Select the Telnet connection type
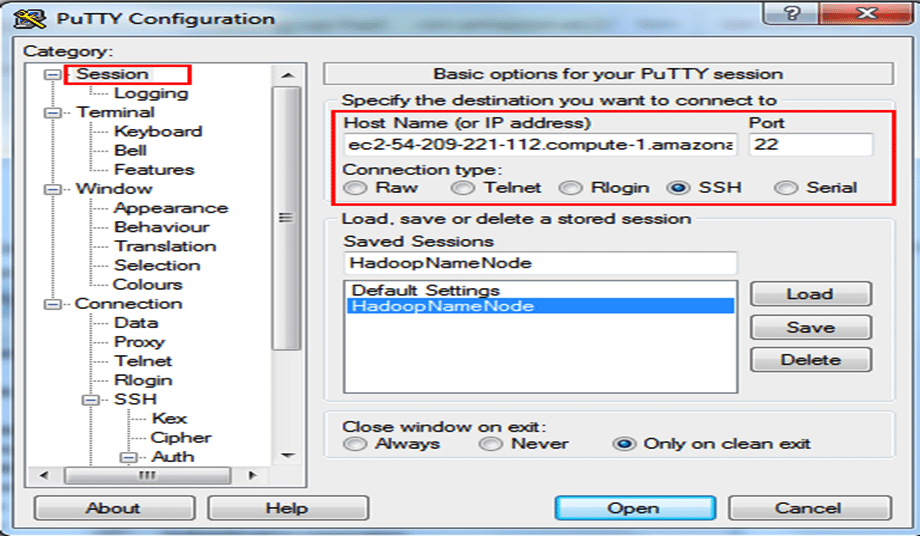920x536 pixels. (463, 188)
